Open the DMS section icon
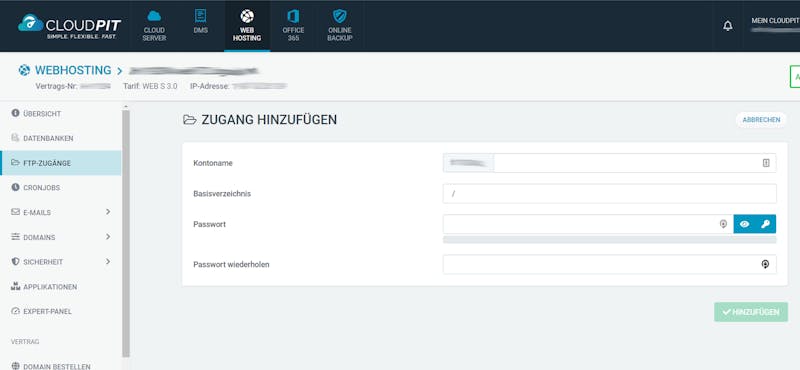This screenshot has width=800, height=370. pos(201,16)
